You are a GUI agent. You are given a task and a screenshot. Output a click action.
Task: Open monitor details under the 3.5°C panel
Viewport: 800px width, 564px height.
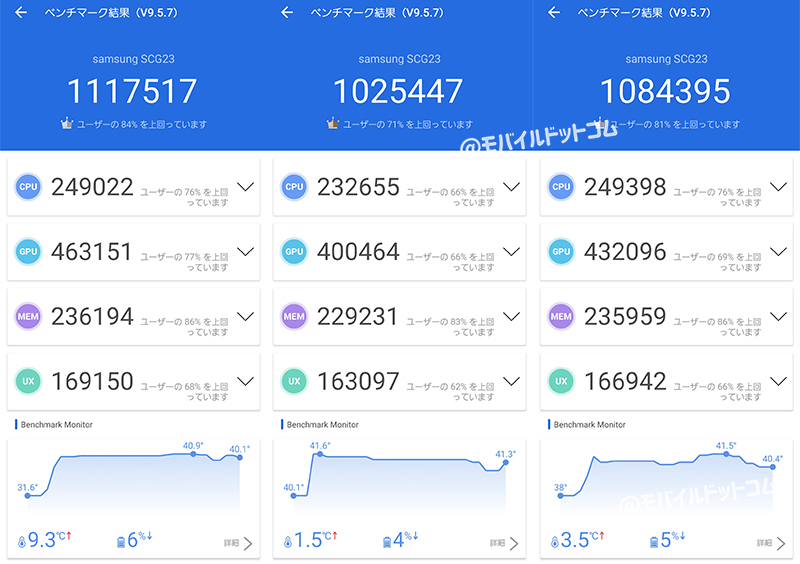pyautogui.click(x=771, y=543)
